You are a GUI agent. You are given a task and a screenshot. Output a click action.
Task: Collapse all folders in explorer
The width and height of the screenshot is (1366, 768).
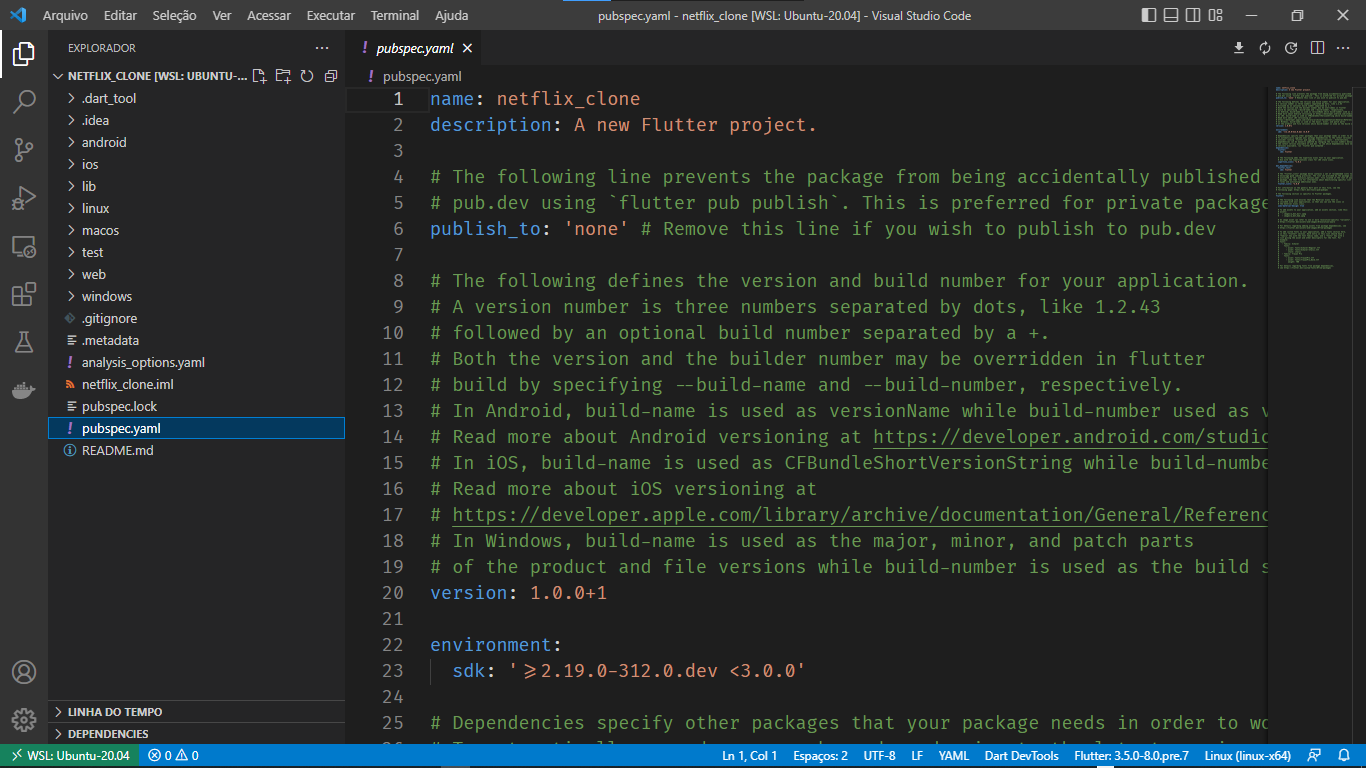point(331,76)
